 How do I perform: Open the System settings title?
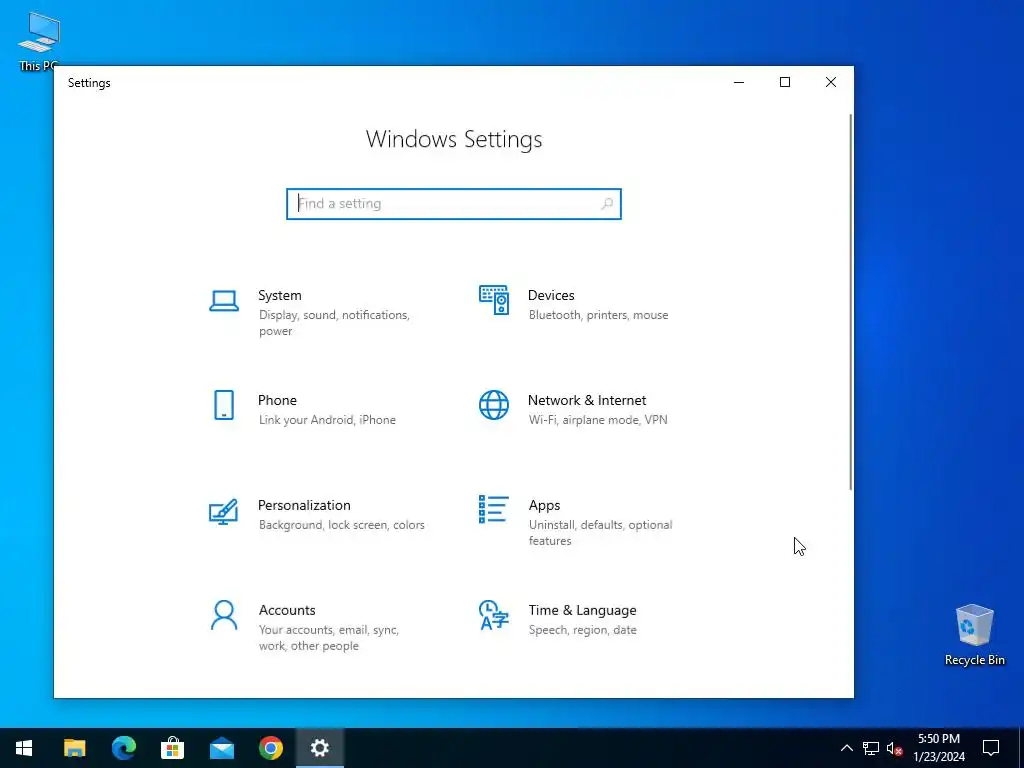[x=280, y=295]
